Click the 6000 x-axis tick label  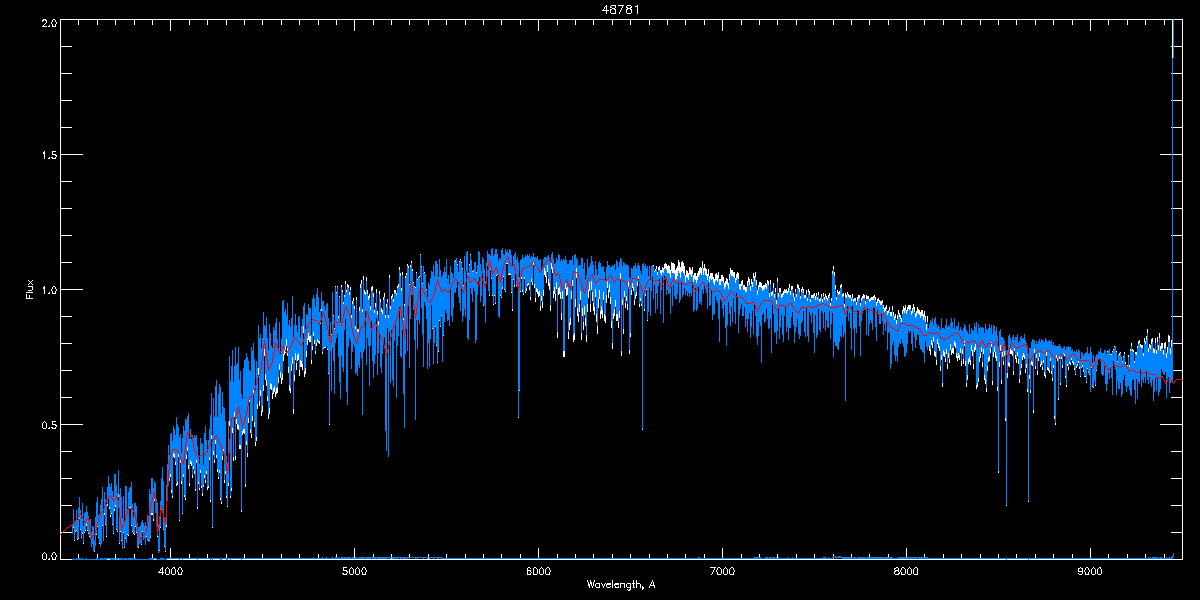tap(538, 572)
